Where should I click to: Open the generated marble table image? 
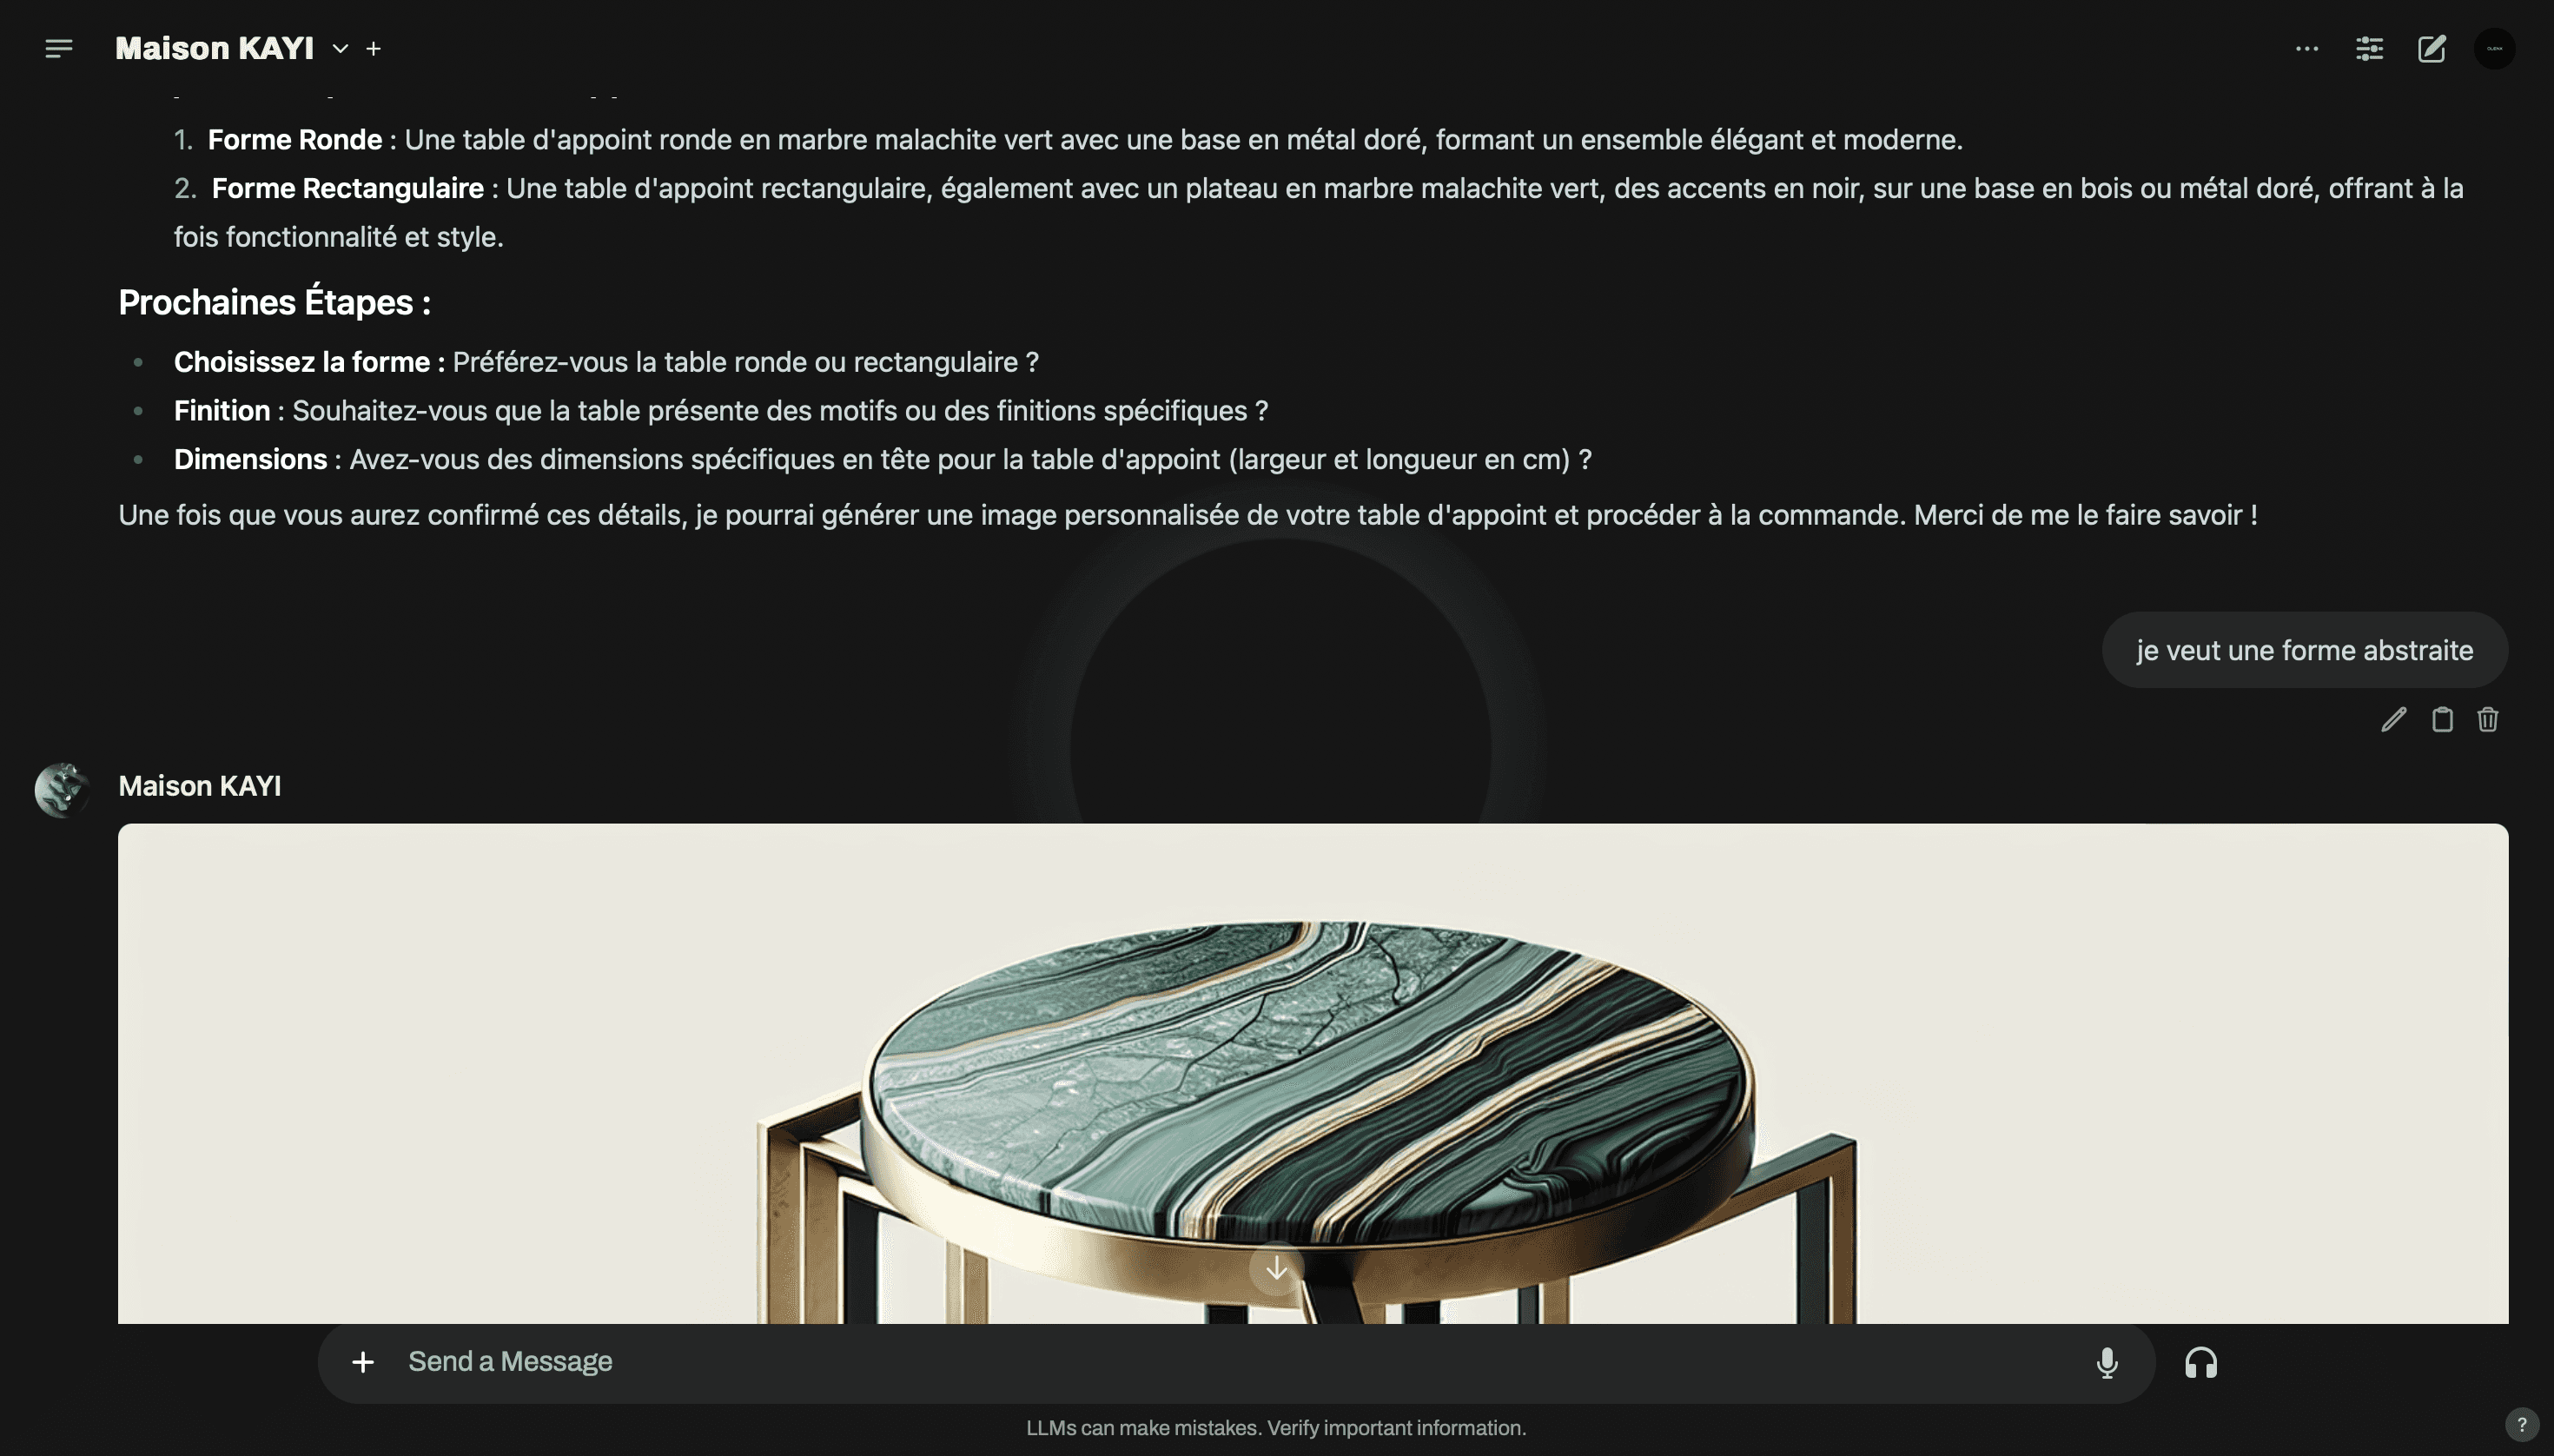pos(1312,1073)
